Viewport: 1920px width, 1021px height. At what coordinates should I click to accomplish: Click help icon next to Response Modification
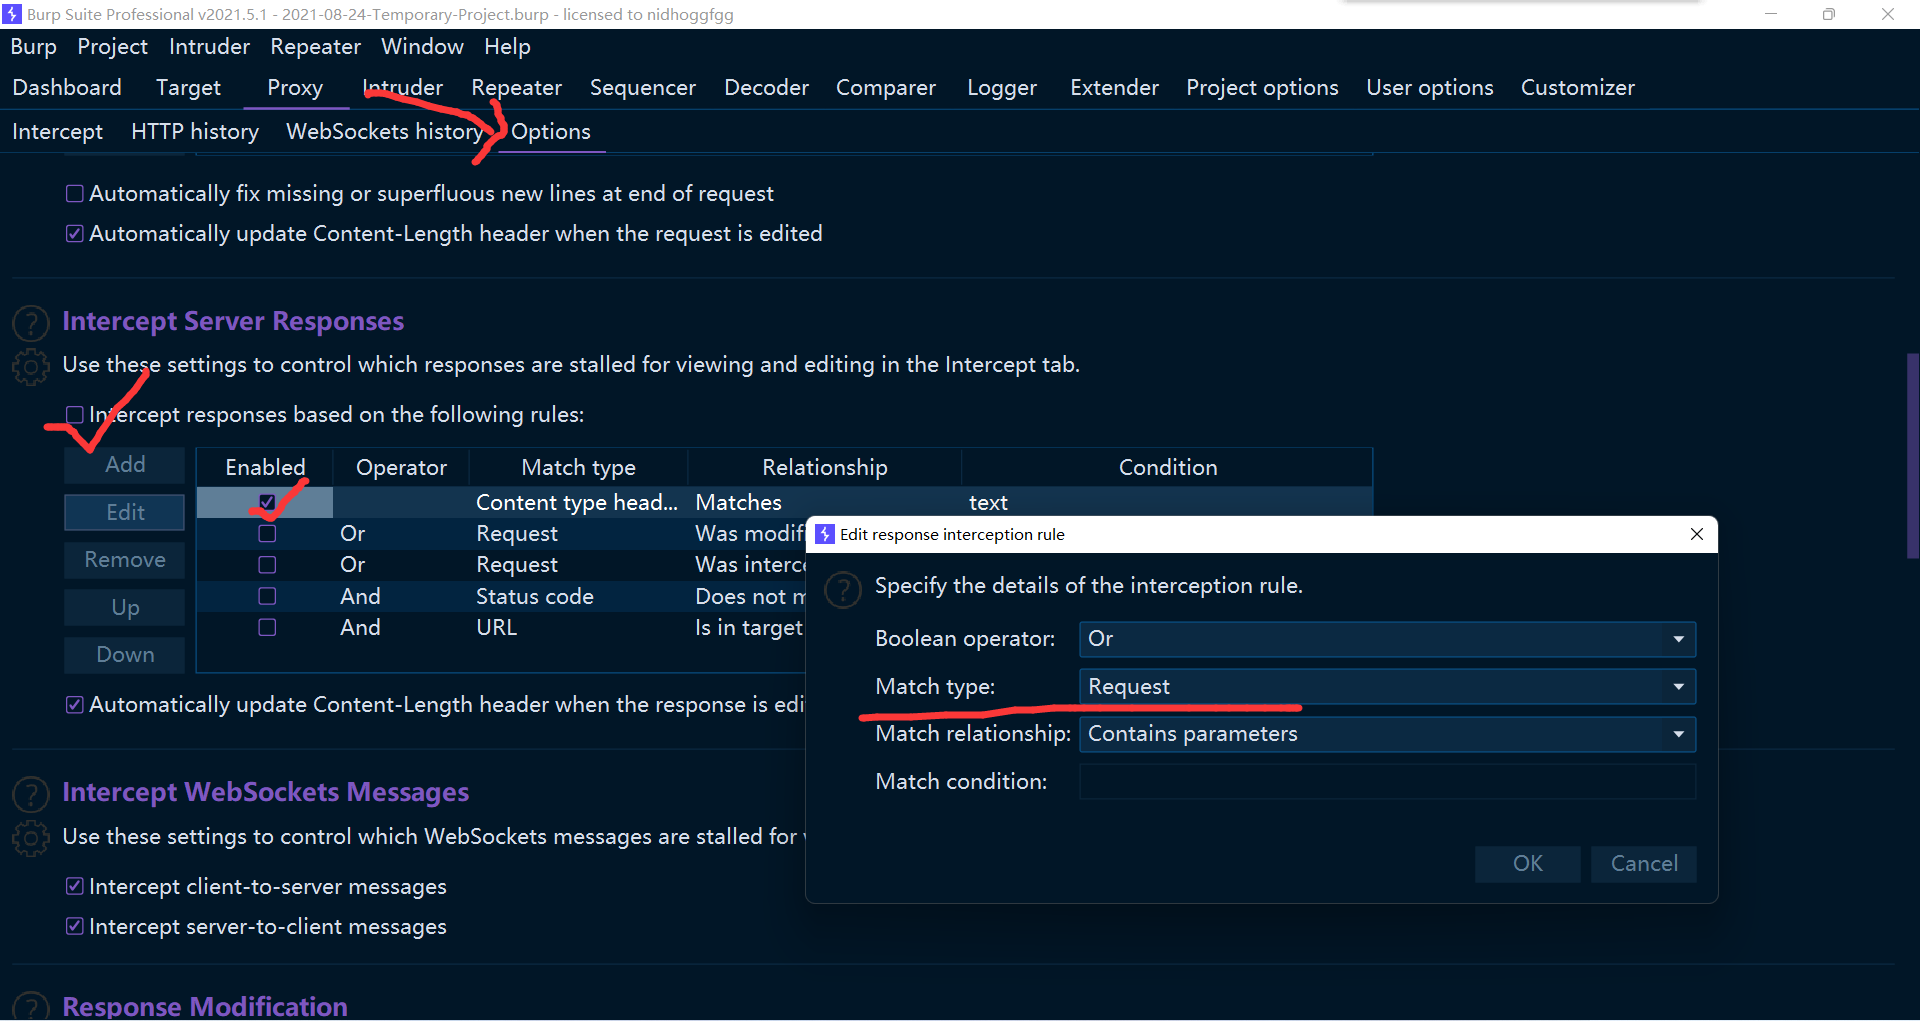[x=31, y=1006]
